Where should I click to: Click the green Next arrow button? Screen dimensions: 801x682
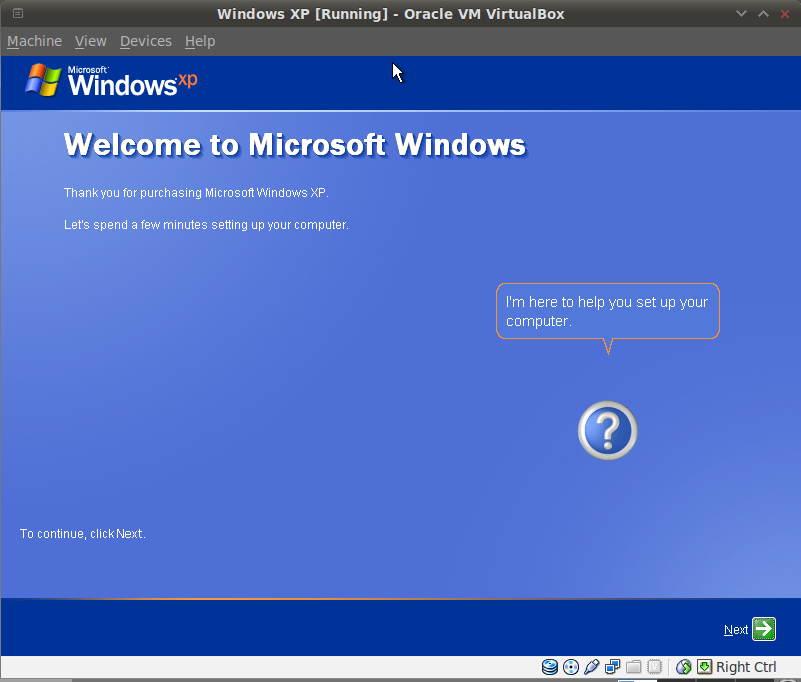pos(764,629)
